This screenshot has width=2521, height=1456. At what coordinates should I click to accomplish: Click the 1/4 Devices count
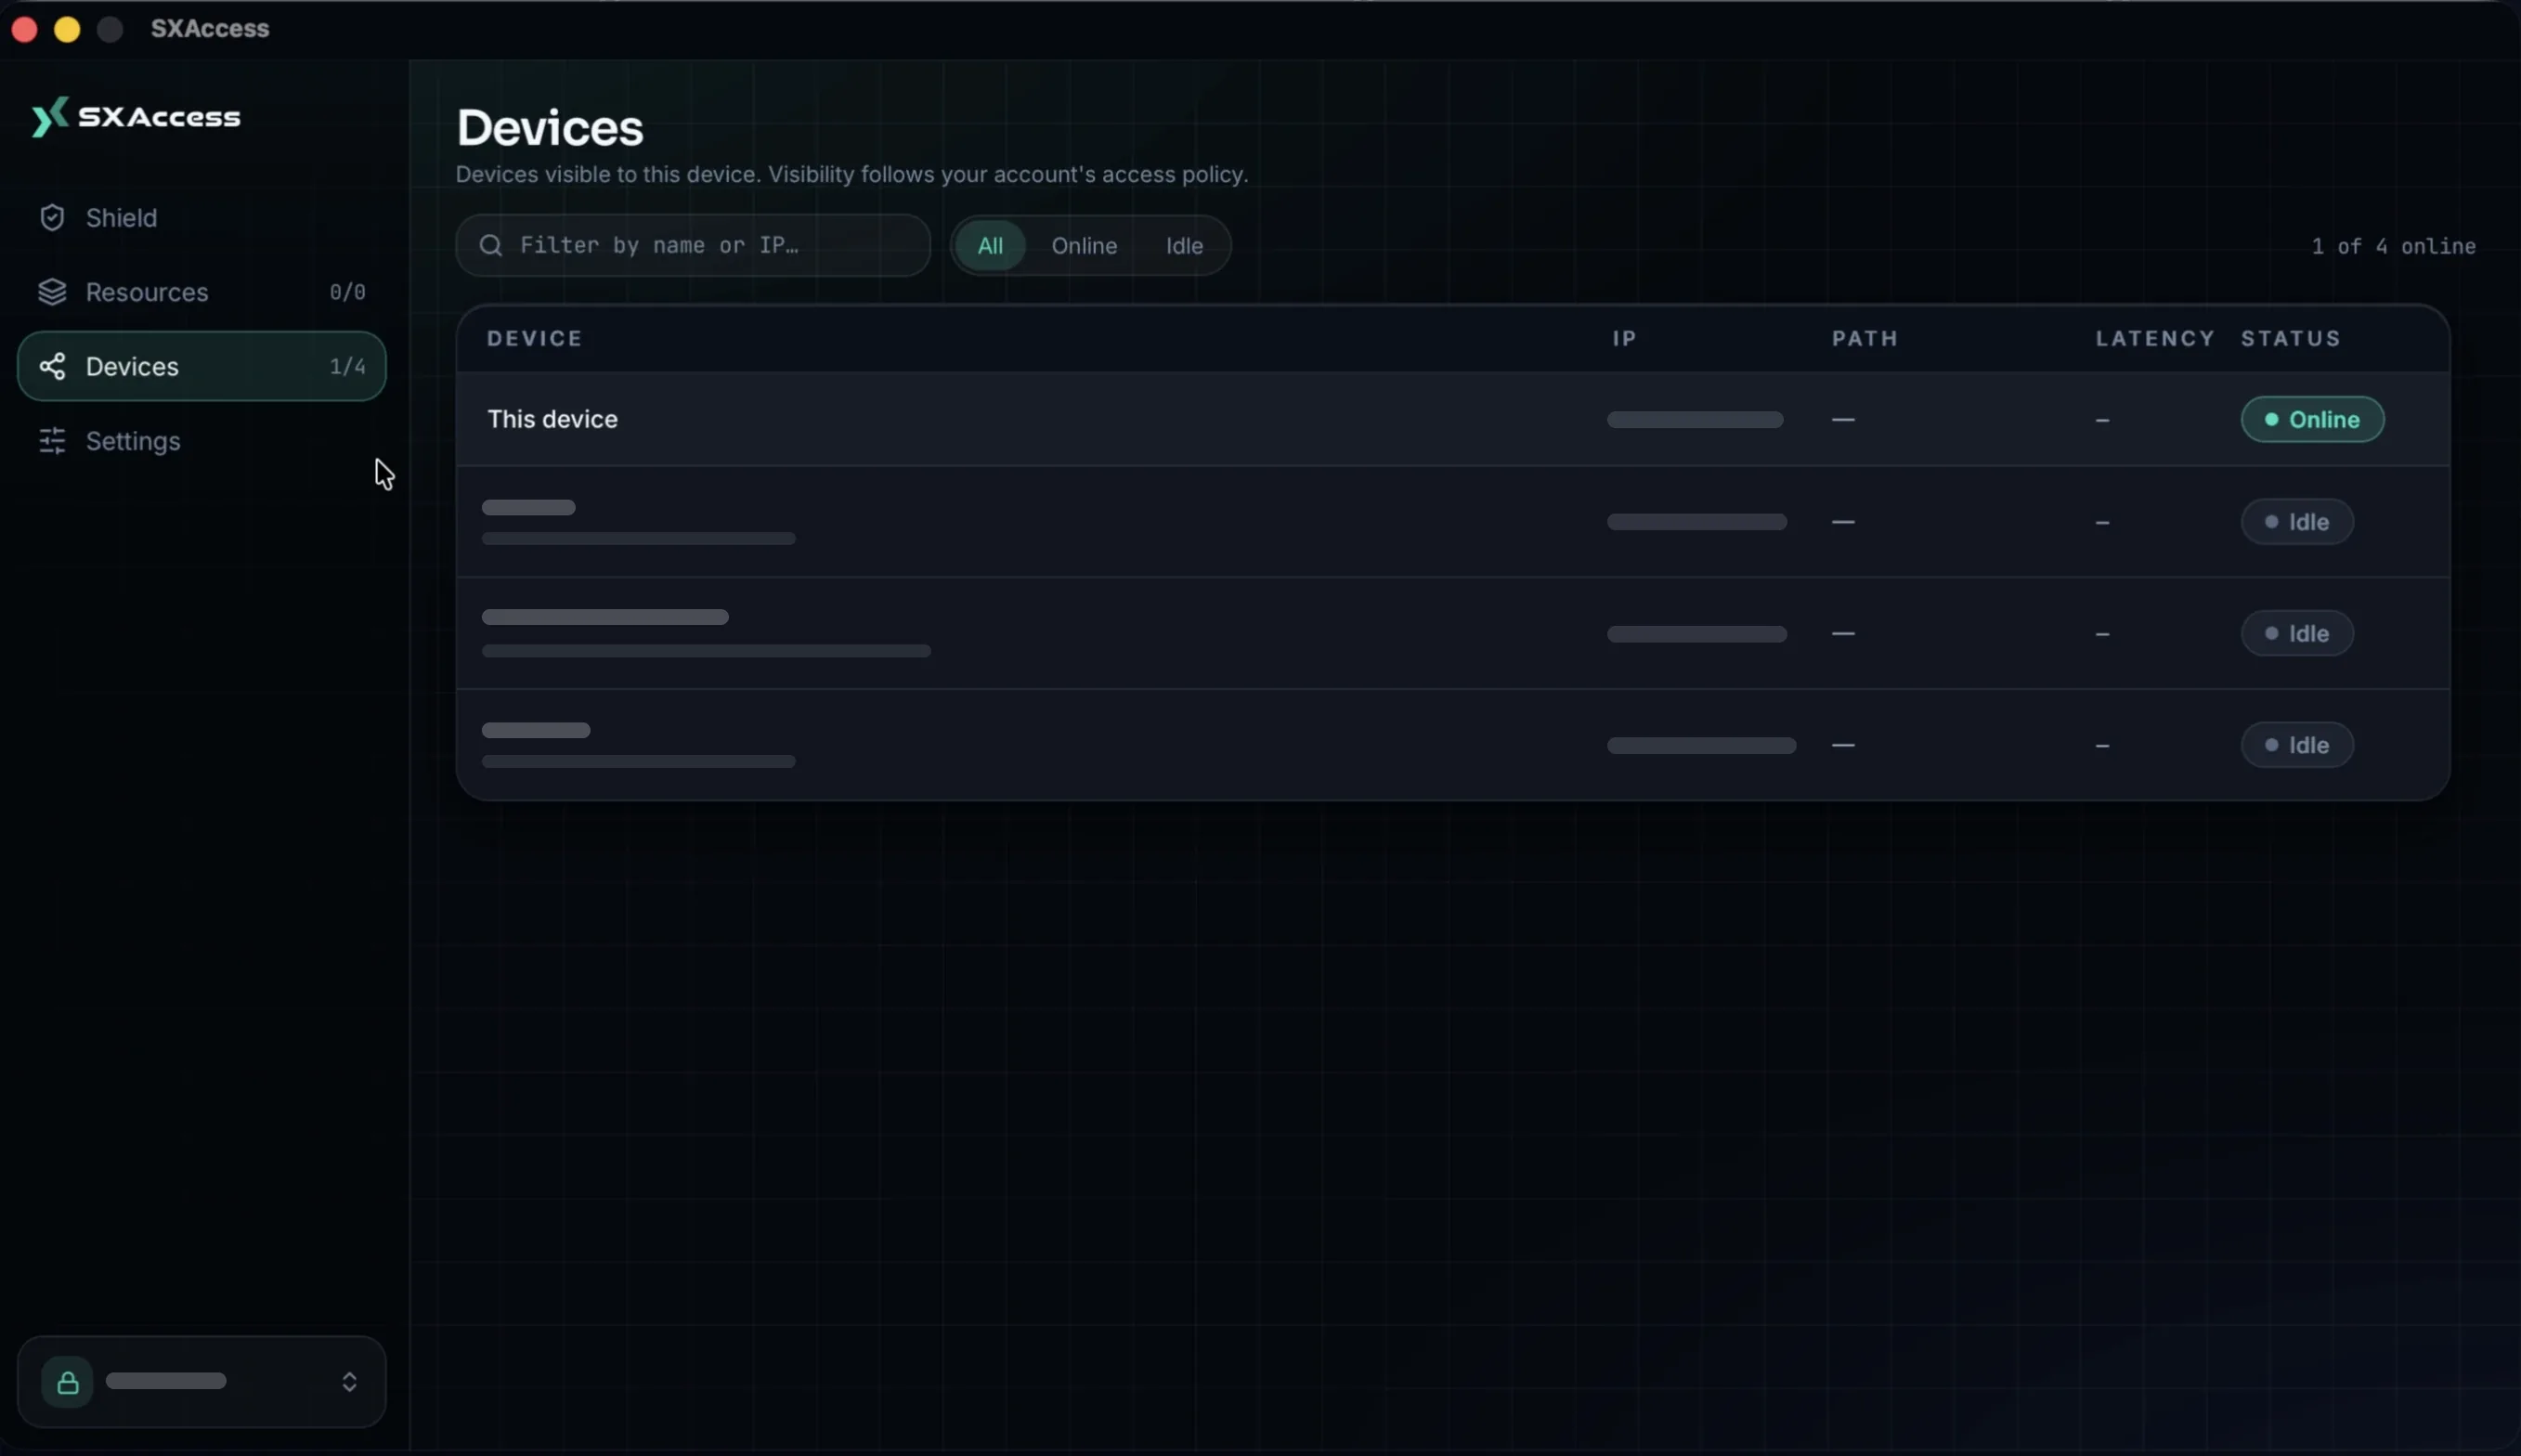pos(347,367)
